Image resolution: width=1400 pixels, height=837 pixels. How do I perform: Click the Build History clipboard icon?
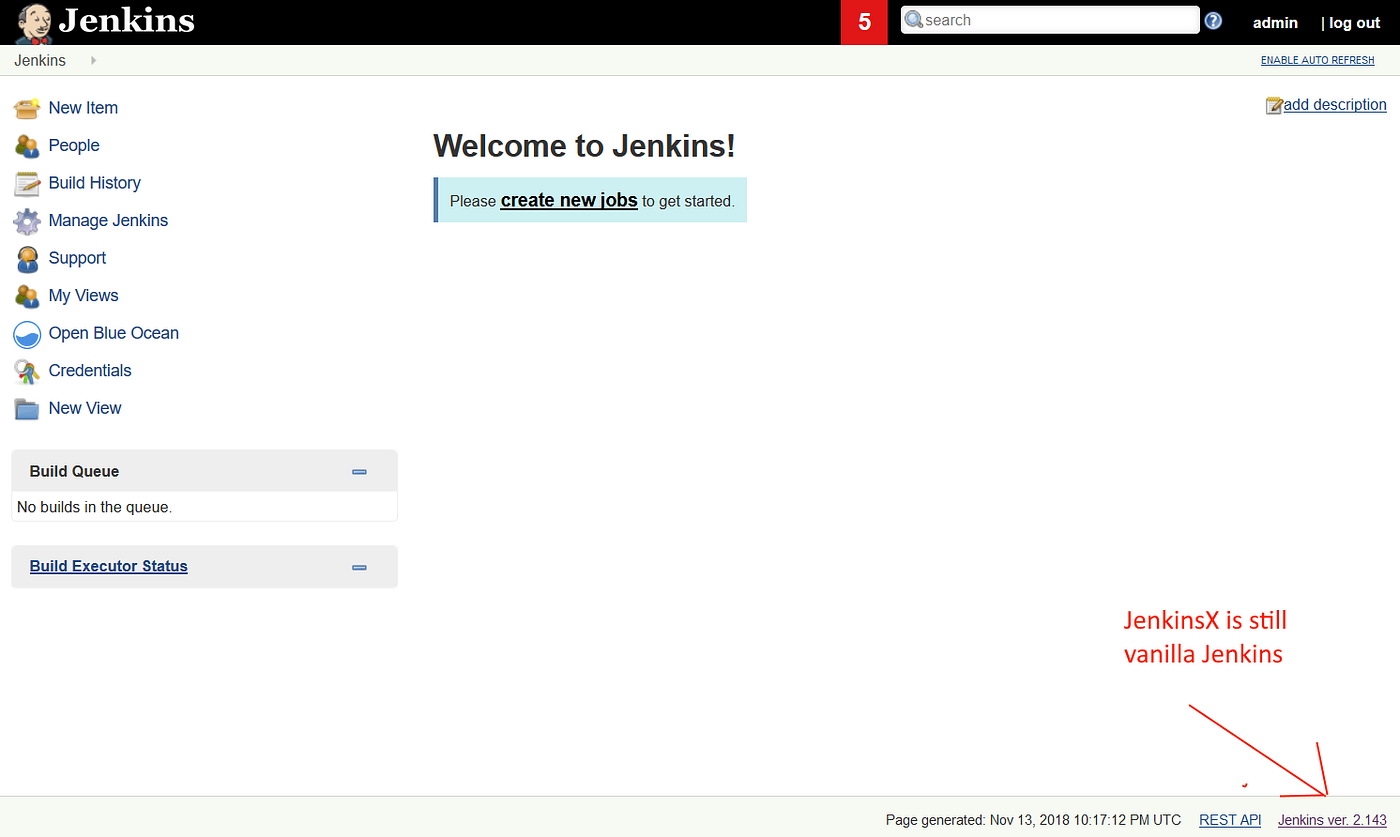[26, 182]
